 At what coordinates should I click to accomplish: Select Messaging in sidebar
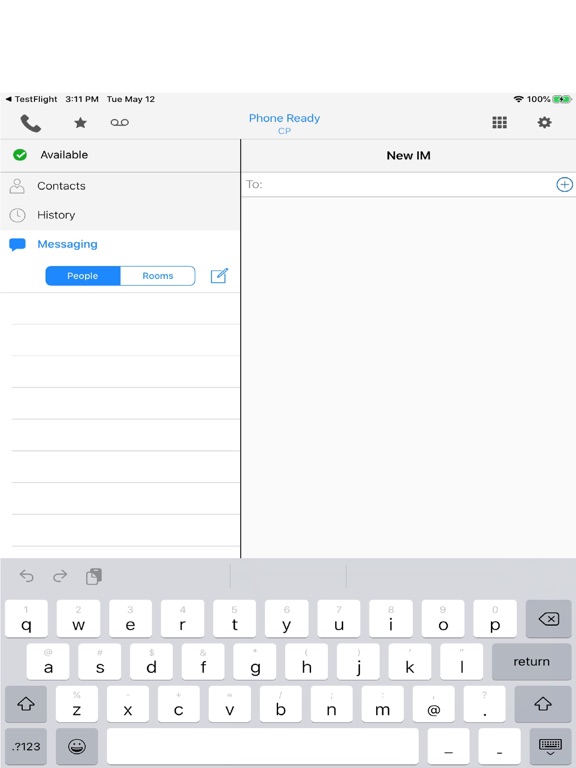point(120,244)
